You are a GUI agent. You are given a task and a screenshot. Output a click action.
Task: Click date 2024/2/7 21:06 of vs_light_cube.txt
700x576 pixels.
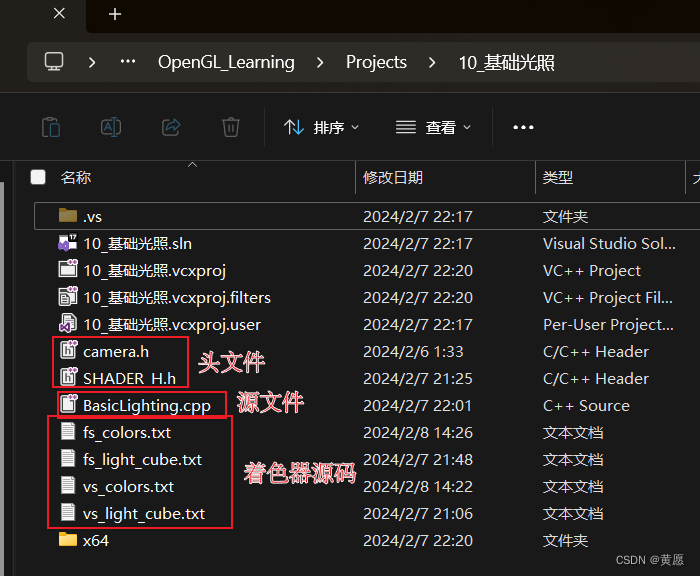(418, 514)
